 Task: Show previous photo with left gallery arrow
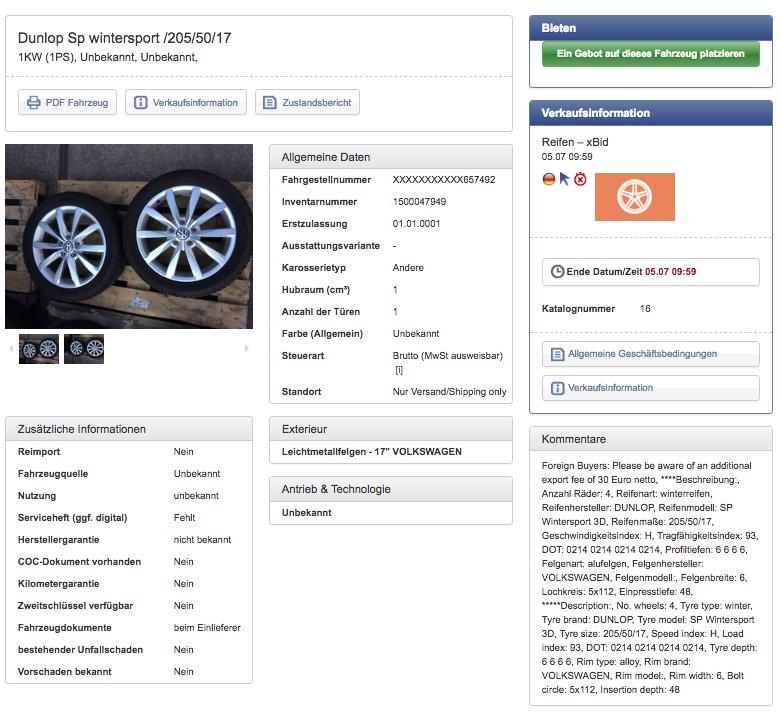[x=11, y=348]
